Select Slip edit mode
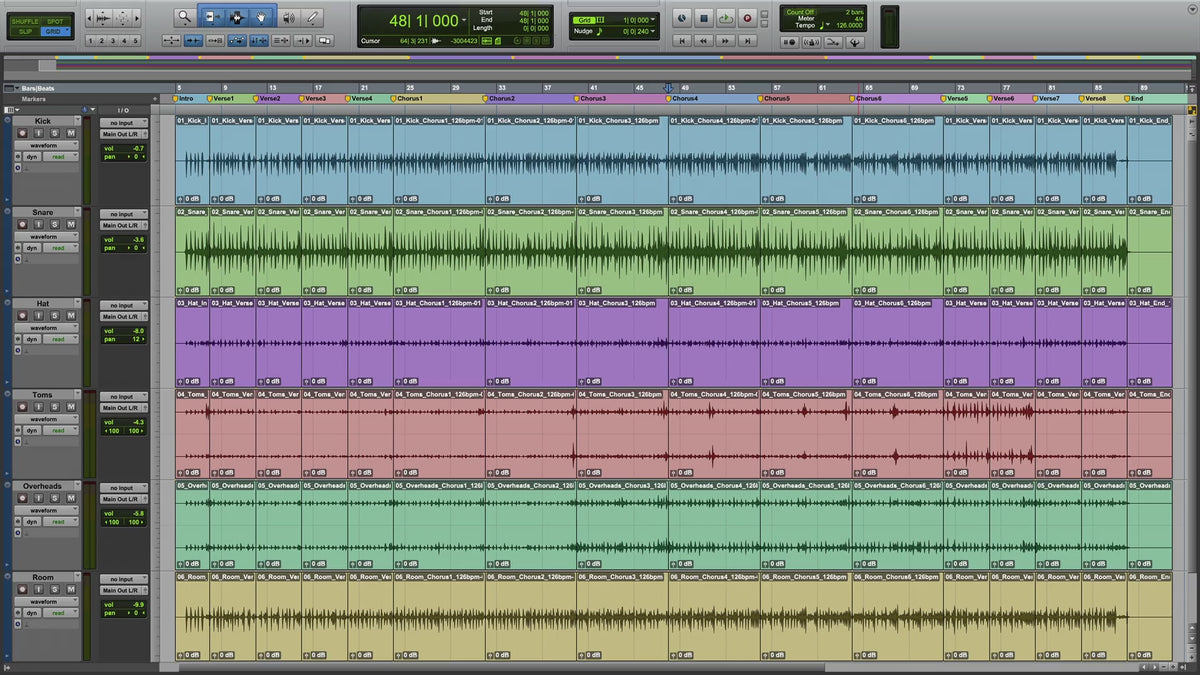Viewport: 1200px width, 675px height. (x=25, y=32)
